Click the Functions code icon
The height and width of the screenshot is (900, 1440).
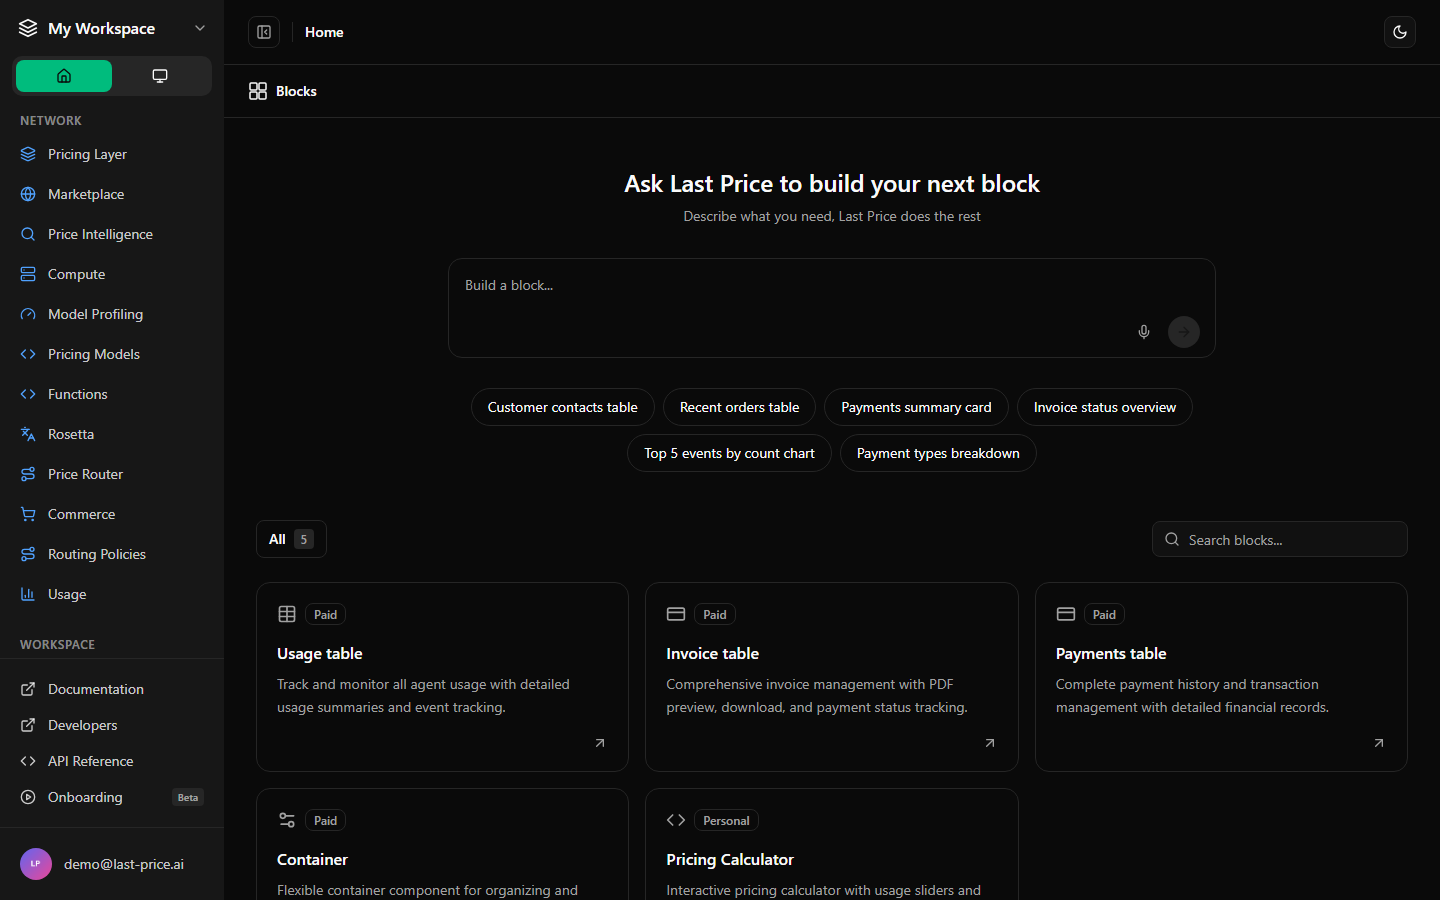(28, 394)
